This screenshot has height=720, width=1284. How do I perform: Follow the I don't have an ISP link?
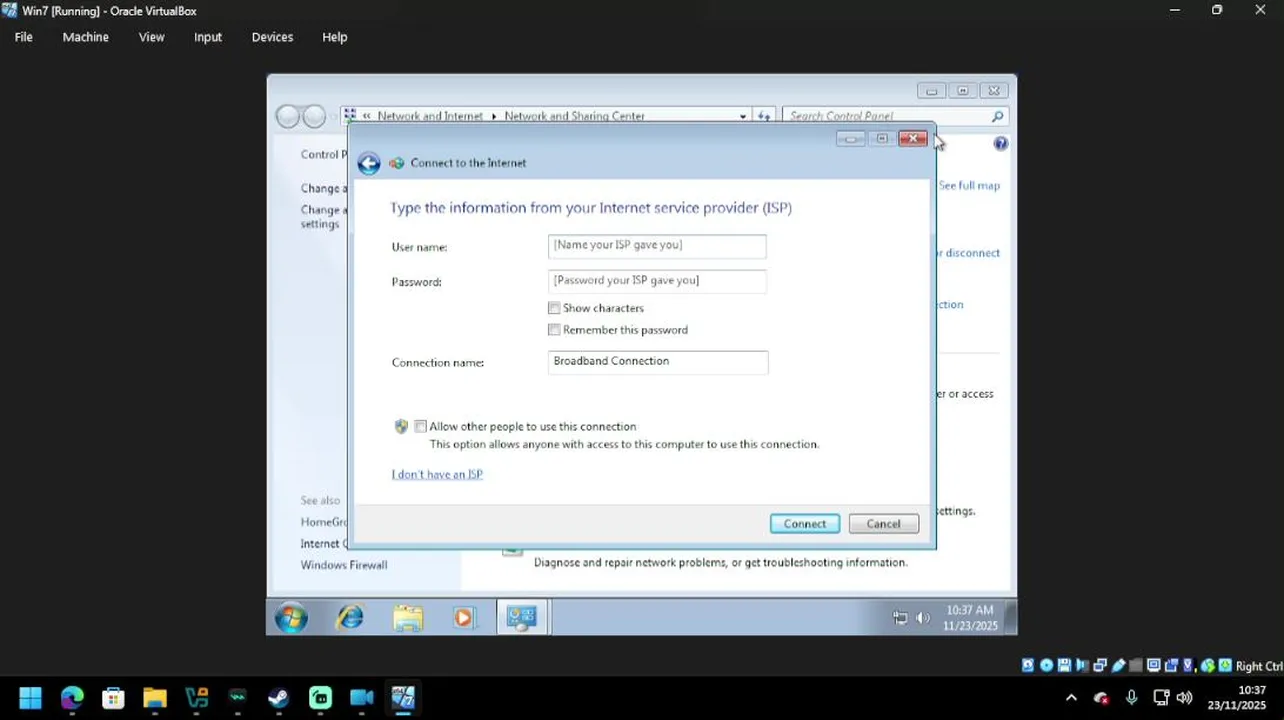437,474
